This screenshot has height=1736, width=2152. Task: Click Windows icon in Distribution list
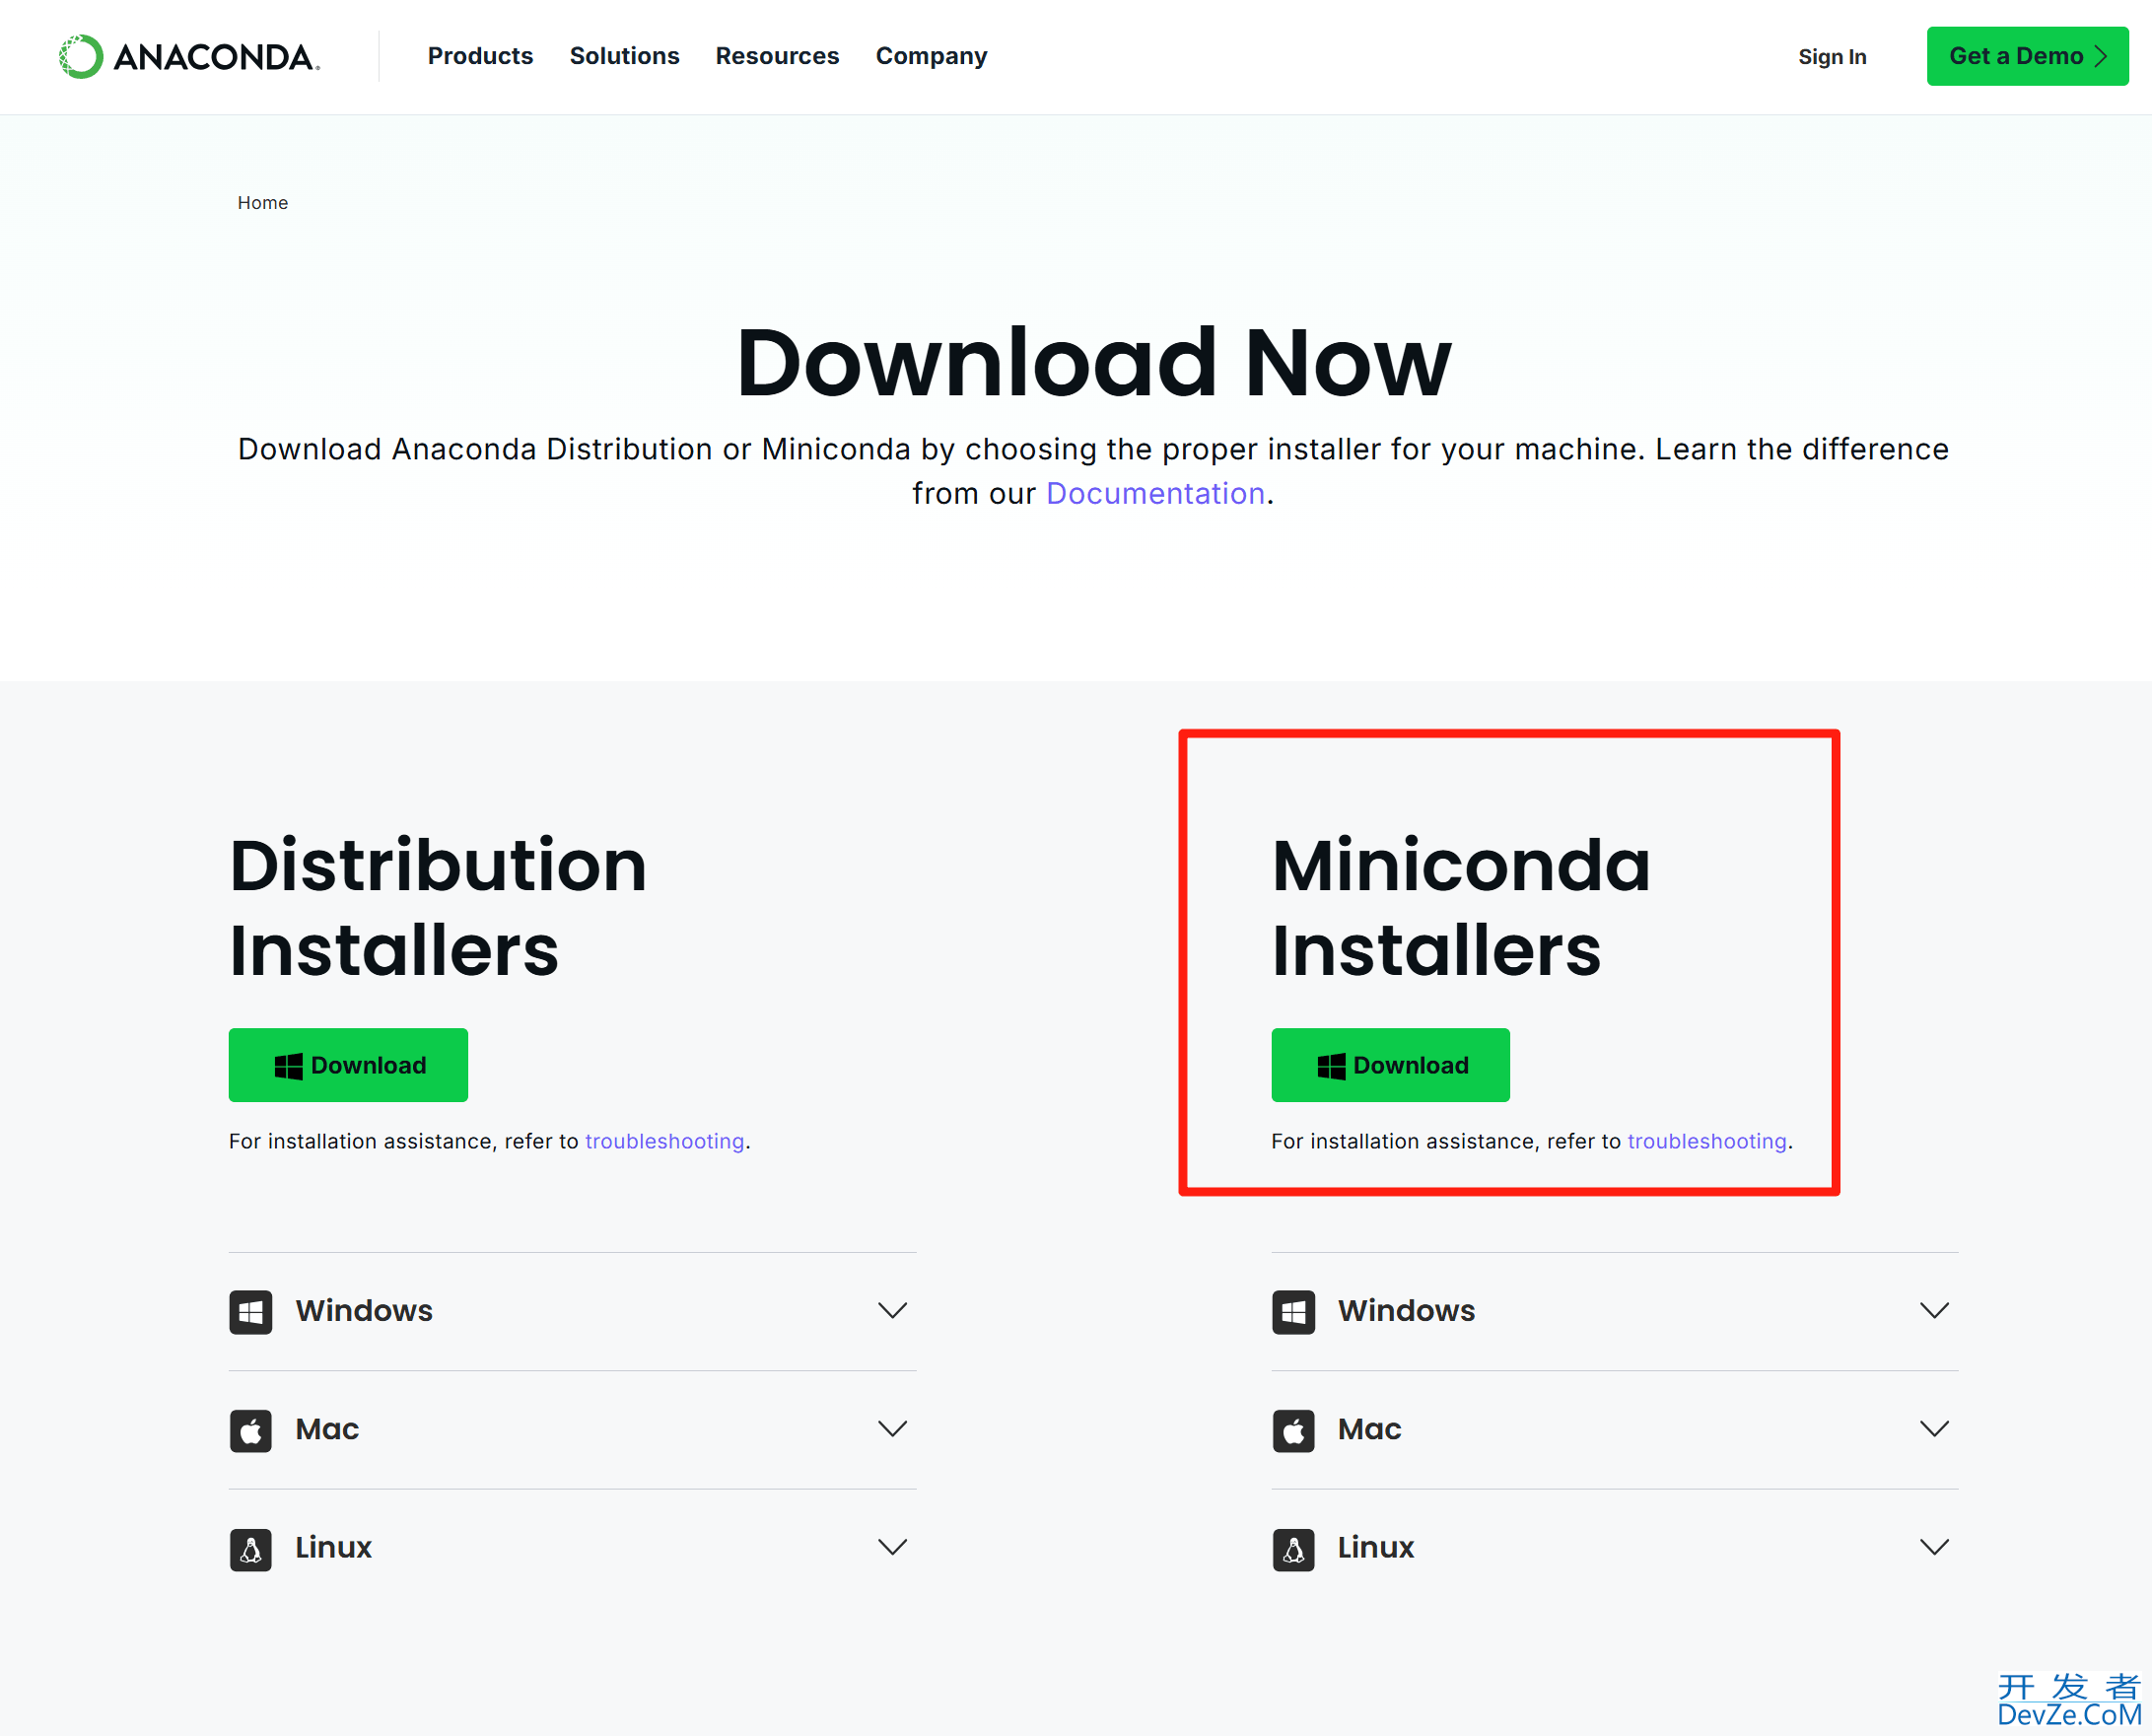[x=251, y=1312]
